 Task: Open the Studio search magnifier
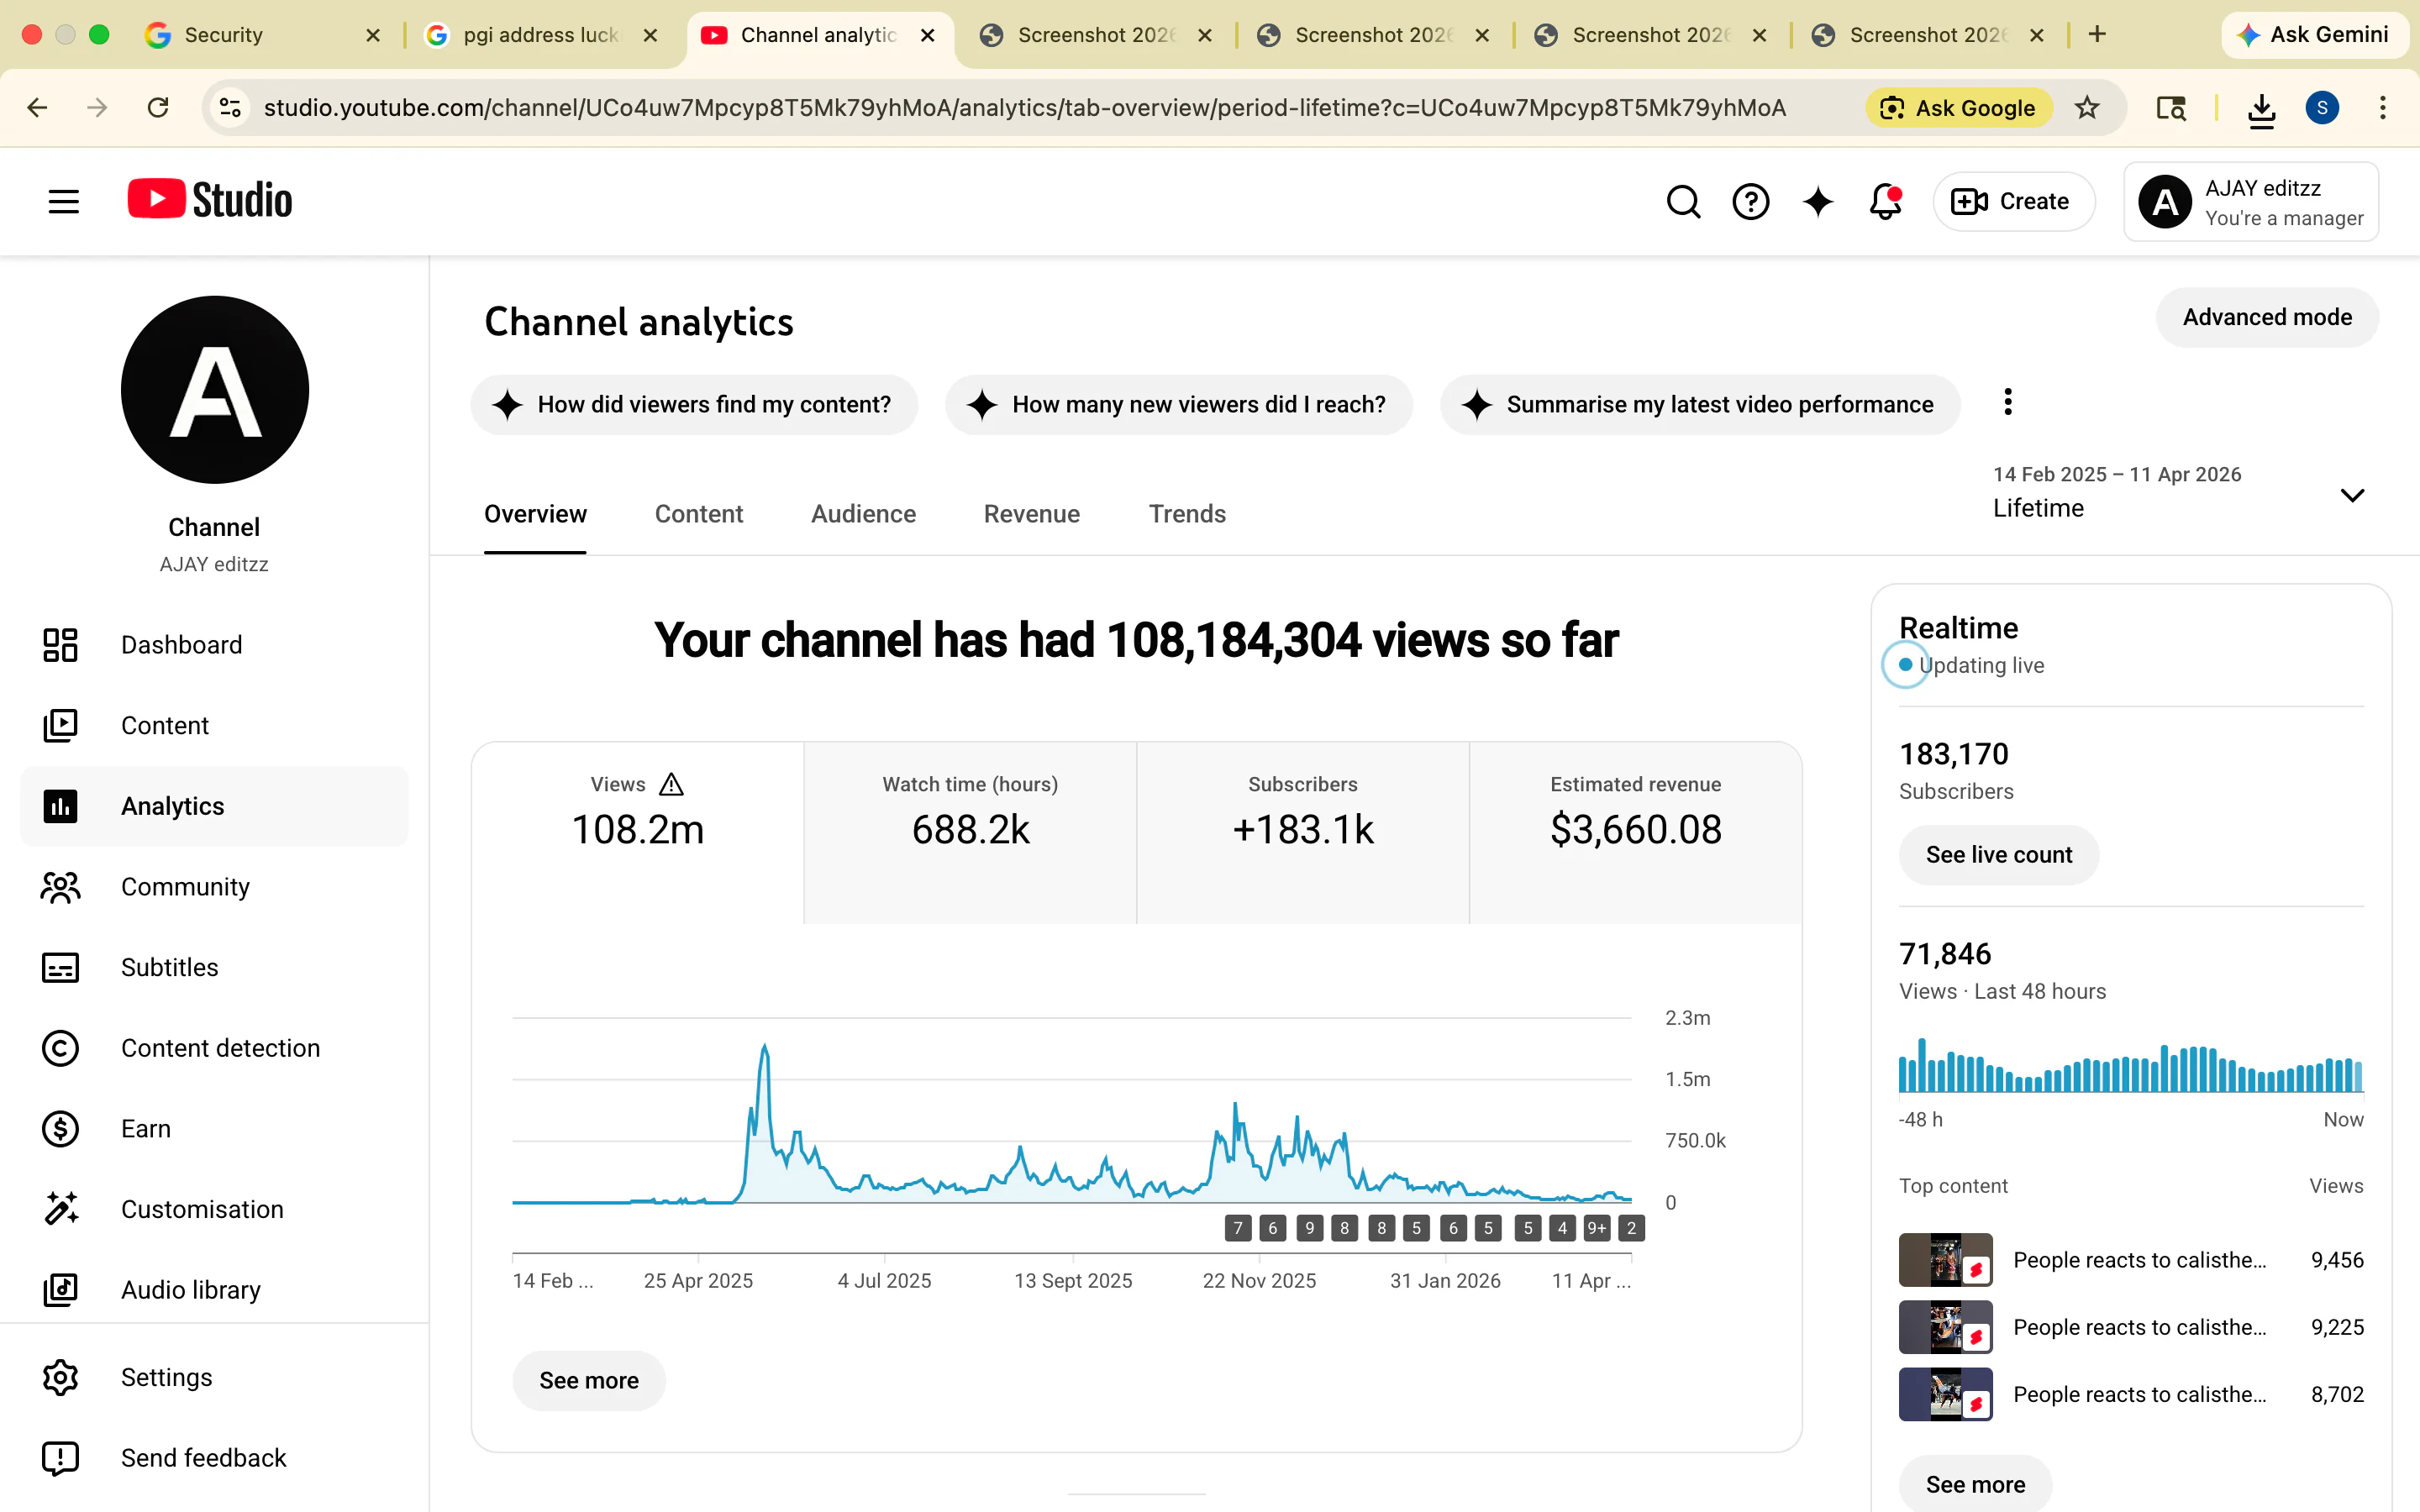pos(1683,201)
